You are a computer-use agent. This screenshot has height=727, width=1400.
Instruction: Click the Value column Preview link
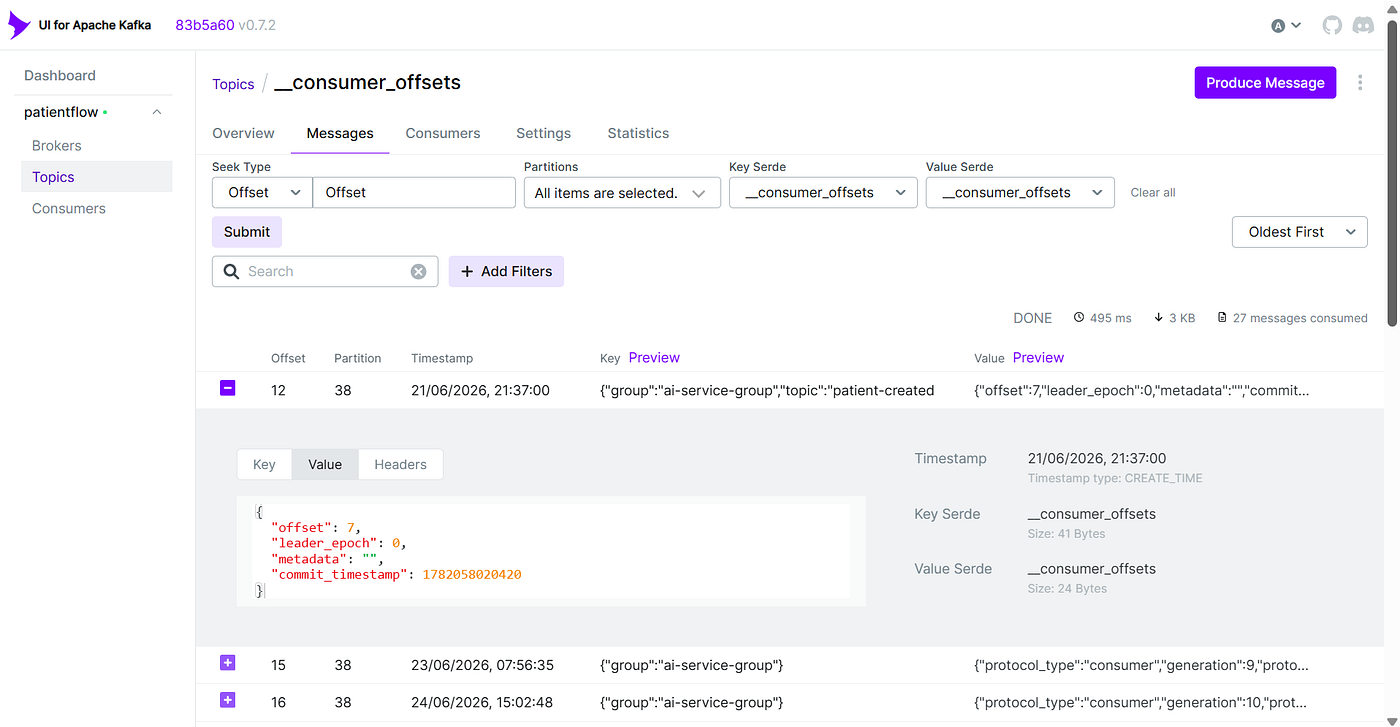pos(1038,357)
